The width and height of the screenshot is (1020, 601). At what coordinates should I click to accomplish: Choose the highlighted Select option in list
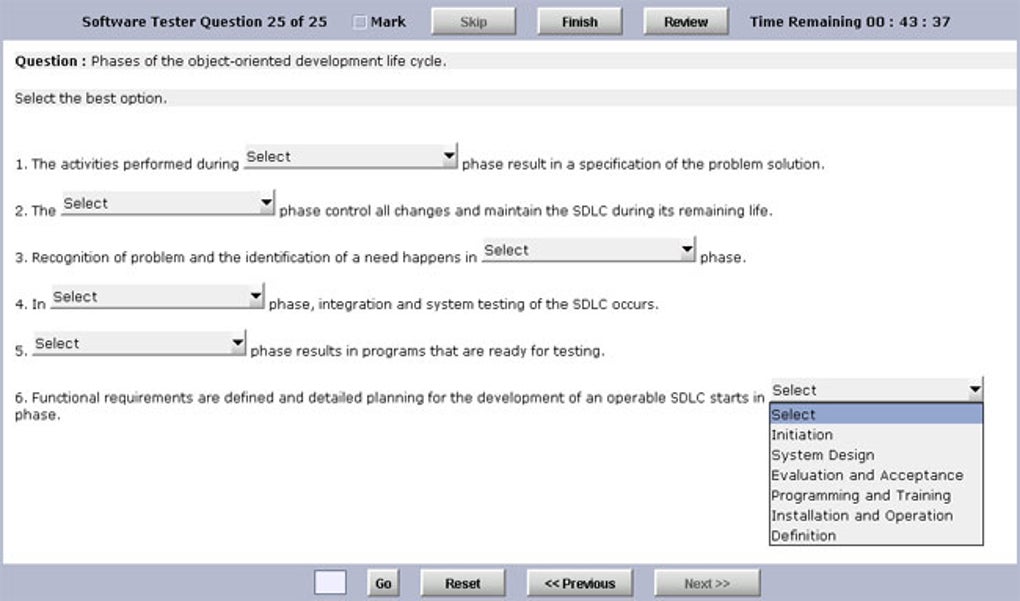point(876,414)
